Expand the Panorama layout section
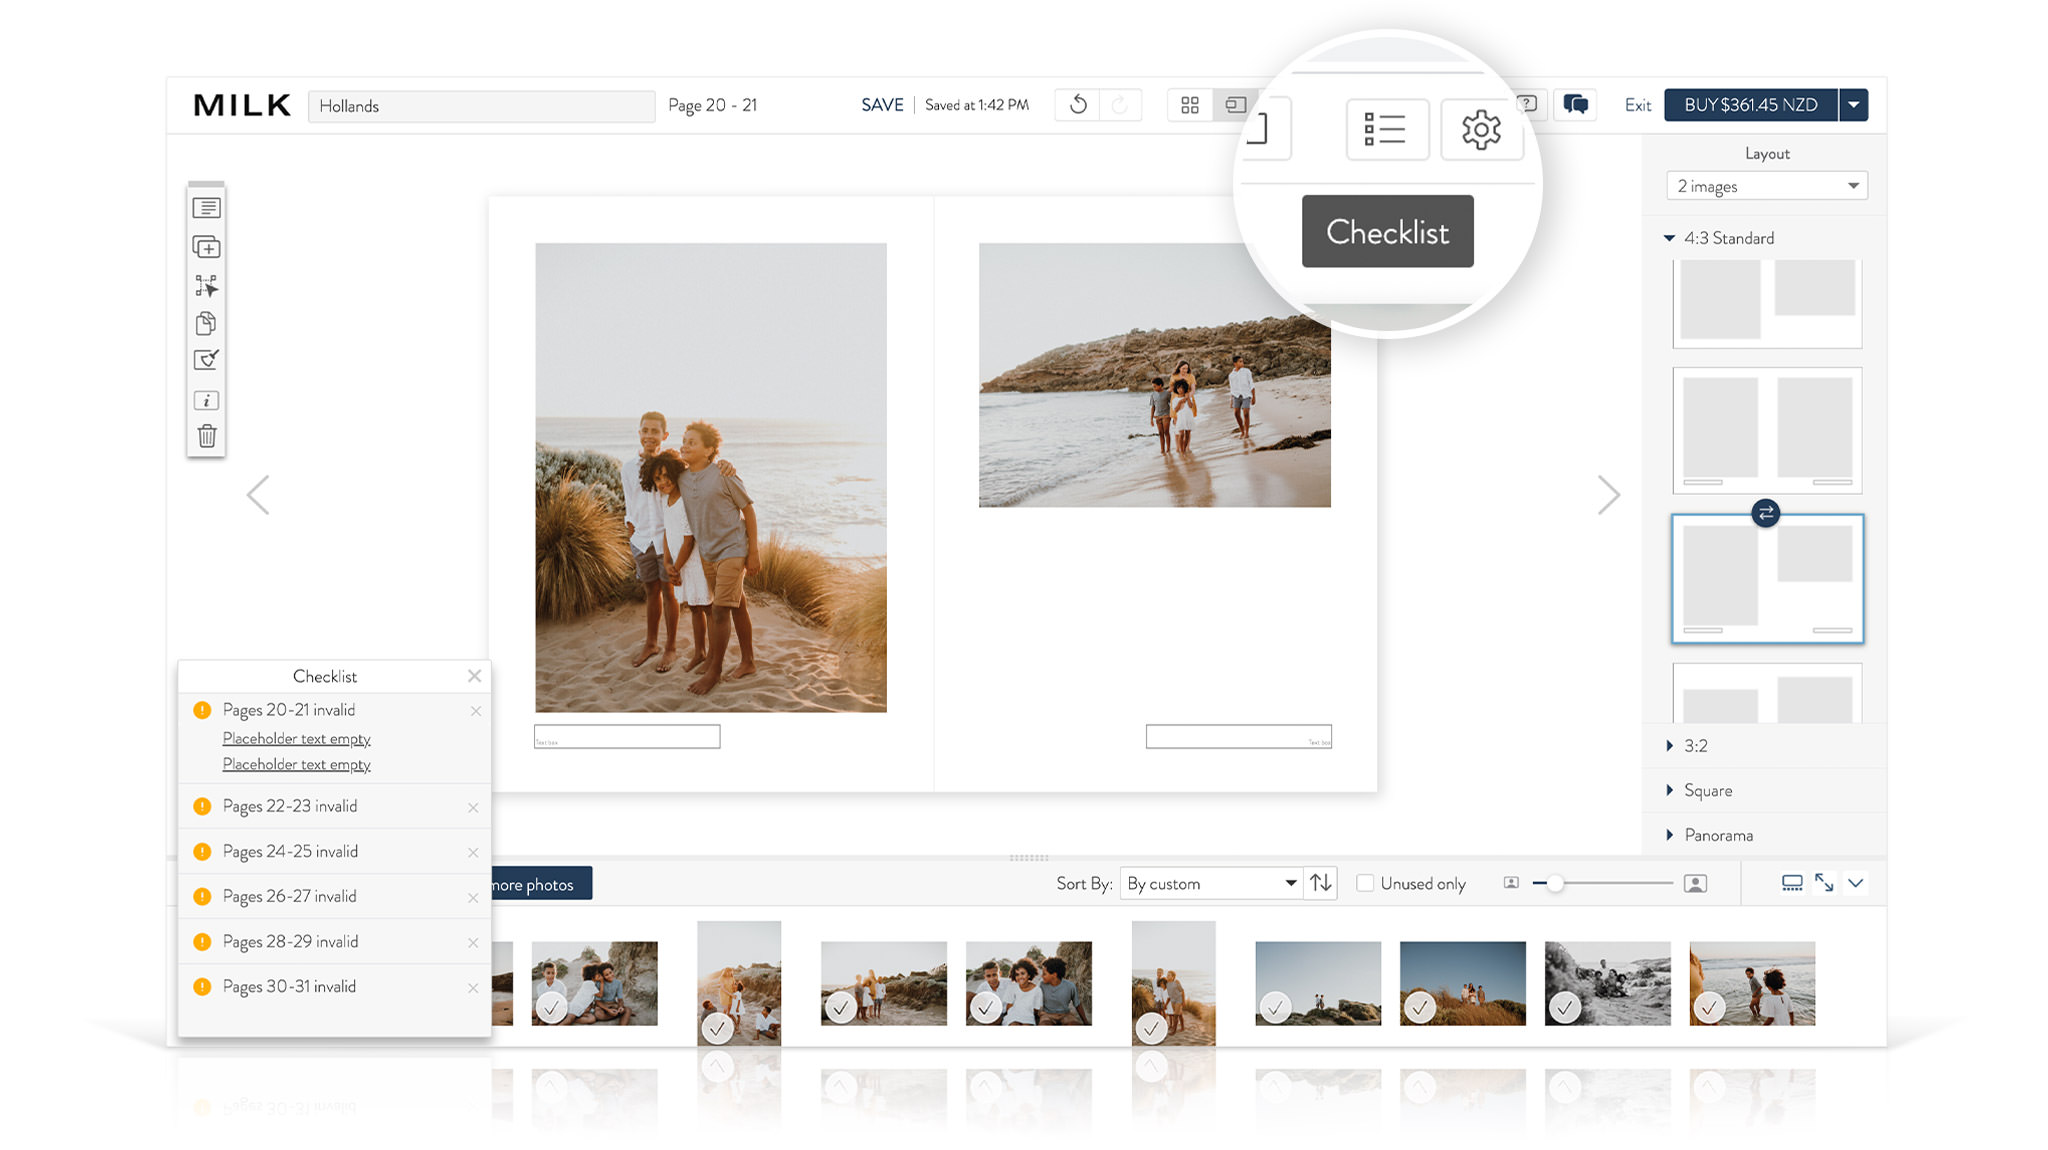The height and width of the screenshot is (1150, 2048). (x=1717, y=835)
